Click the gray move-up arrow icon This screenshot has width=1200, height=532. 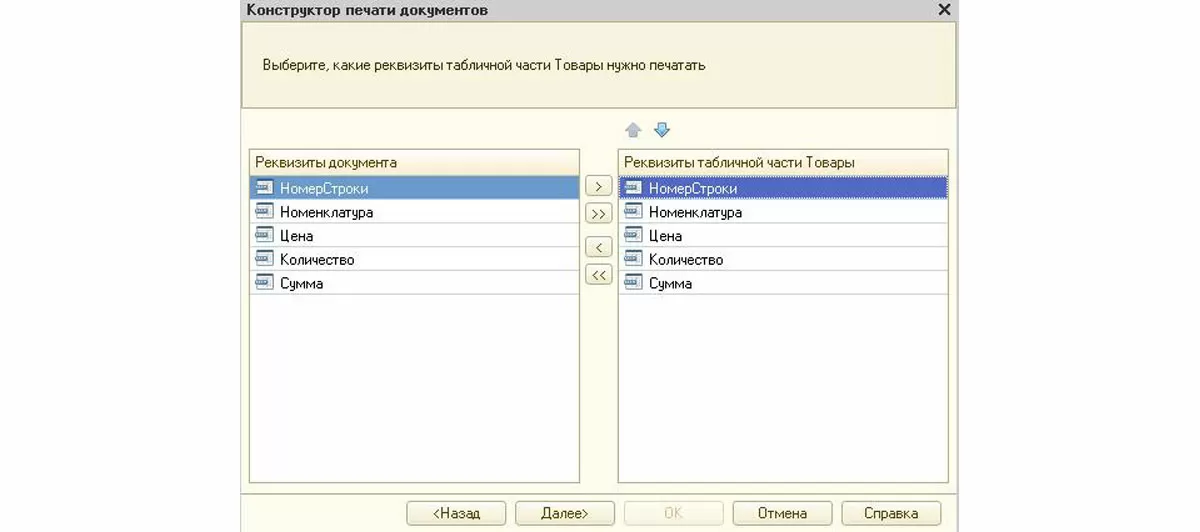[633, 130]
